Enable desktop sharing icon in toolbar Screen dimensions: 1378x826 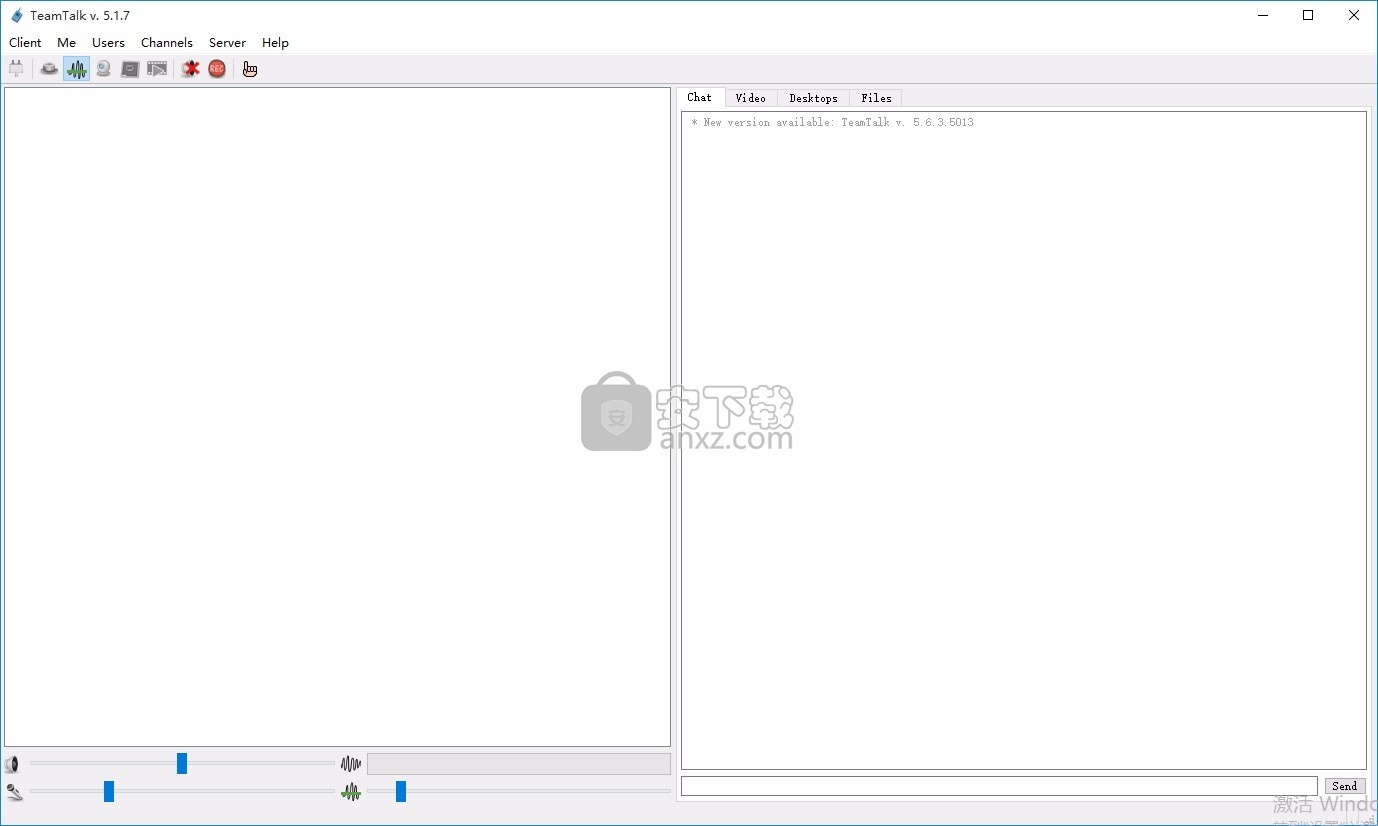130,69
